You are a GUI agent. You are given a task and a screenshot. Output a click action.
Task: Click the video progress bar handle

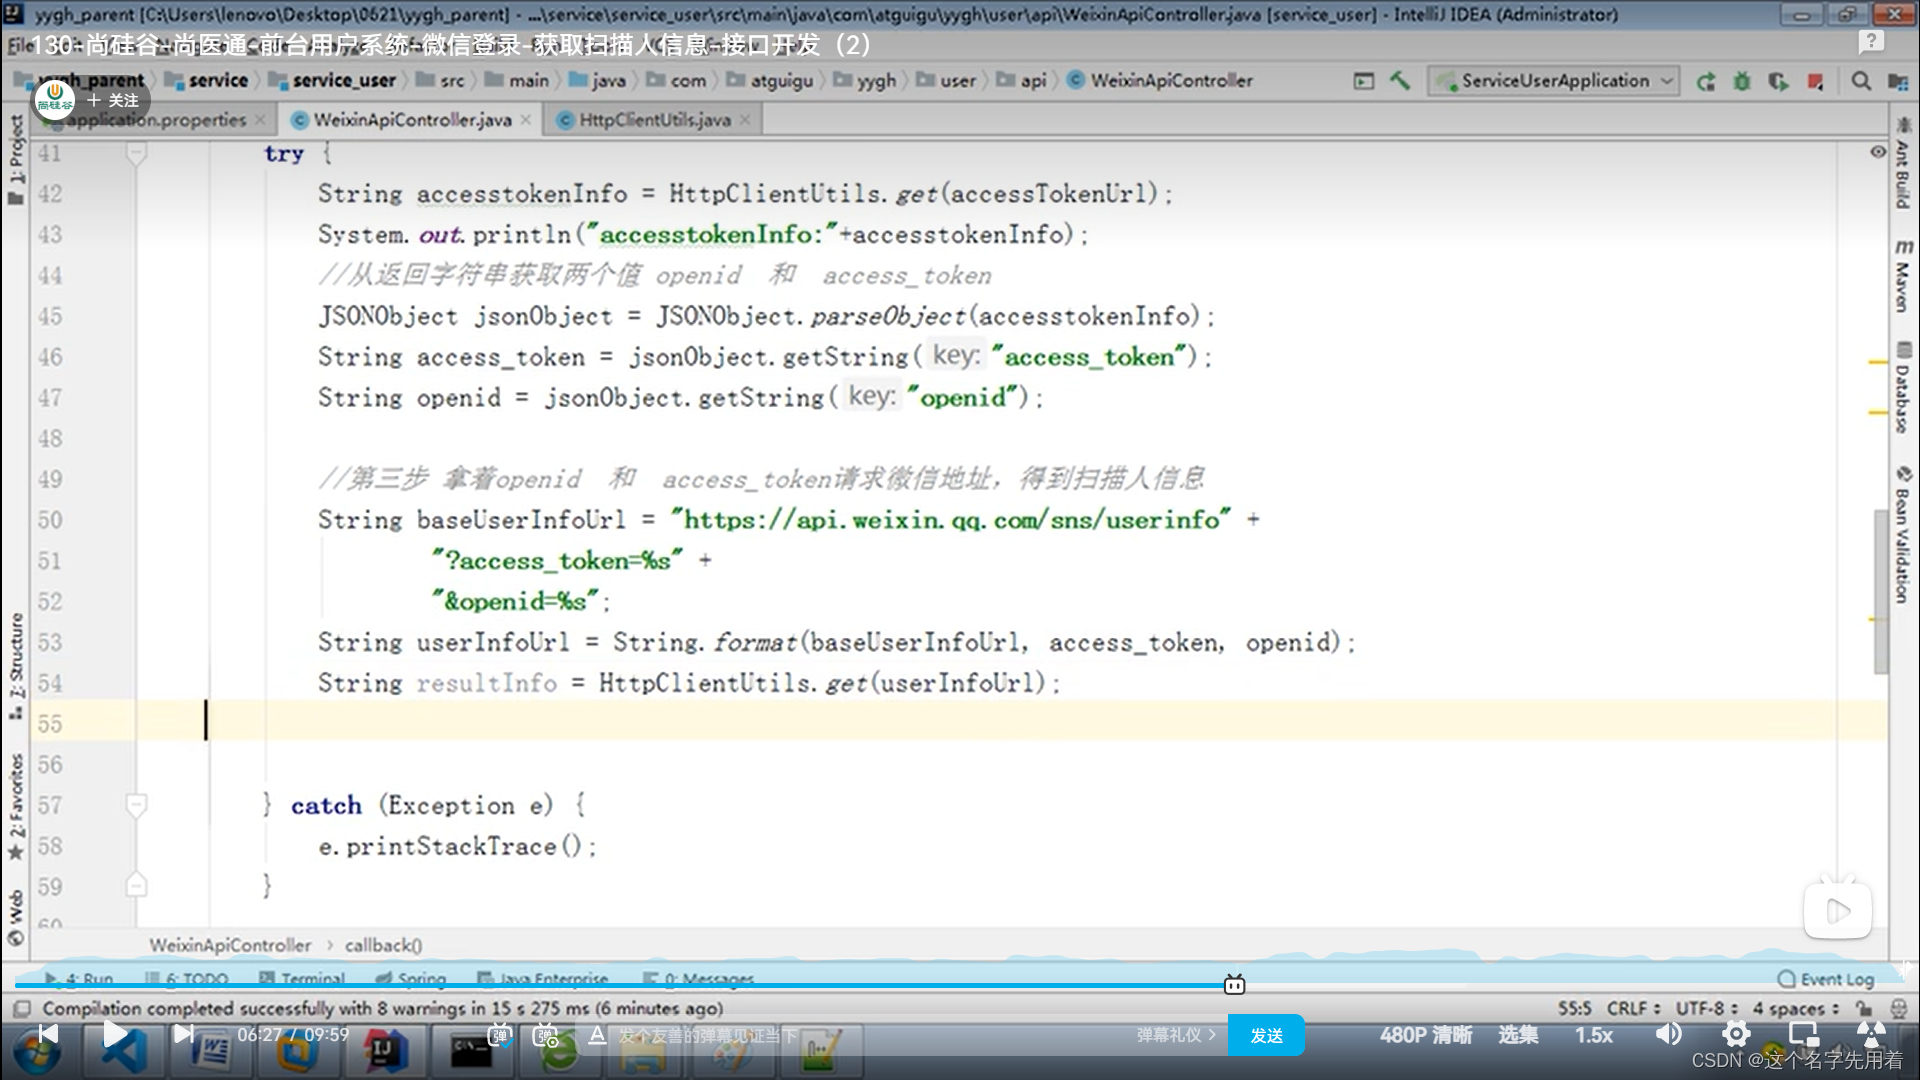point(1235,985)
